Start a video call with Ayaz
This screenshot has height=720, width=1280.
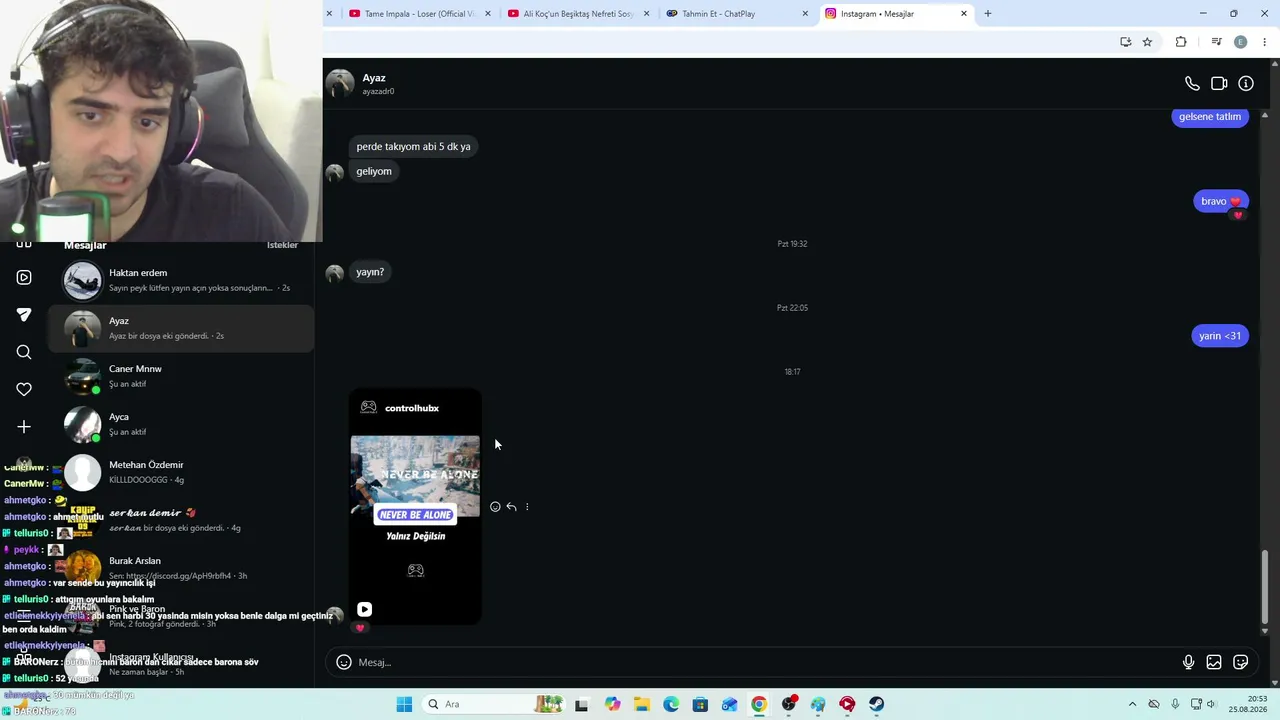pos(1219,84)
